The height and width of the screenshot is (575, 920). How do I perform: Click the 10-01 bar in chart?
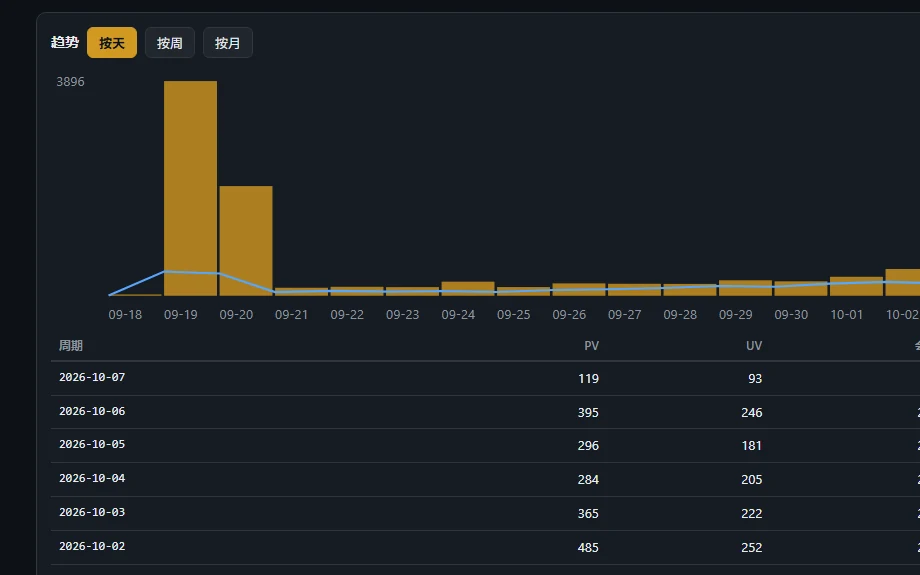(x=856, y=286)
